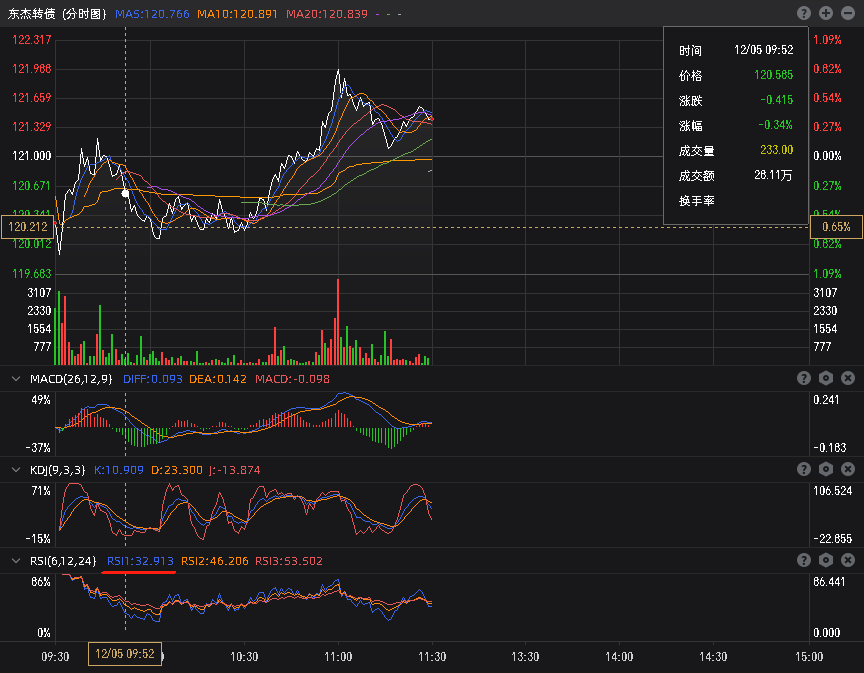
Task: Open the MACD settings gear icon
Action: 824,377
